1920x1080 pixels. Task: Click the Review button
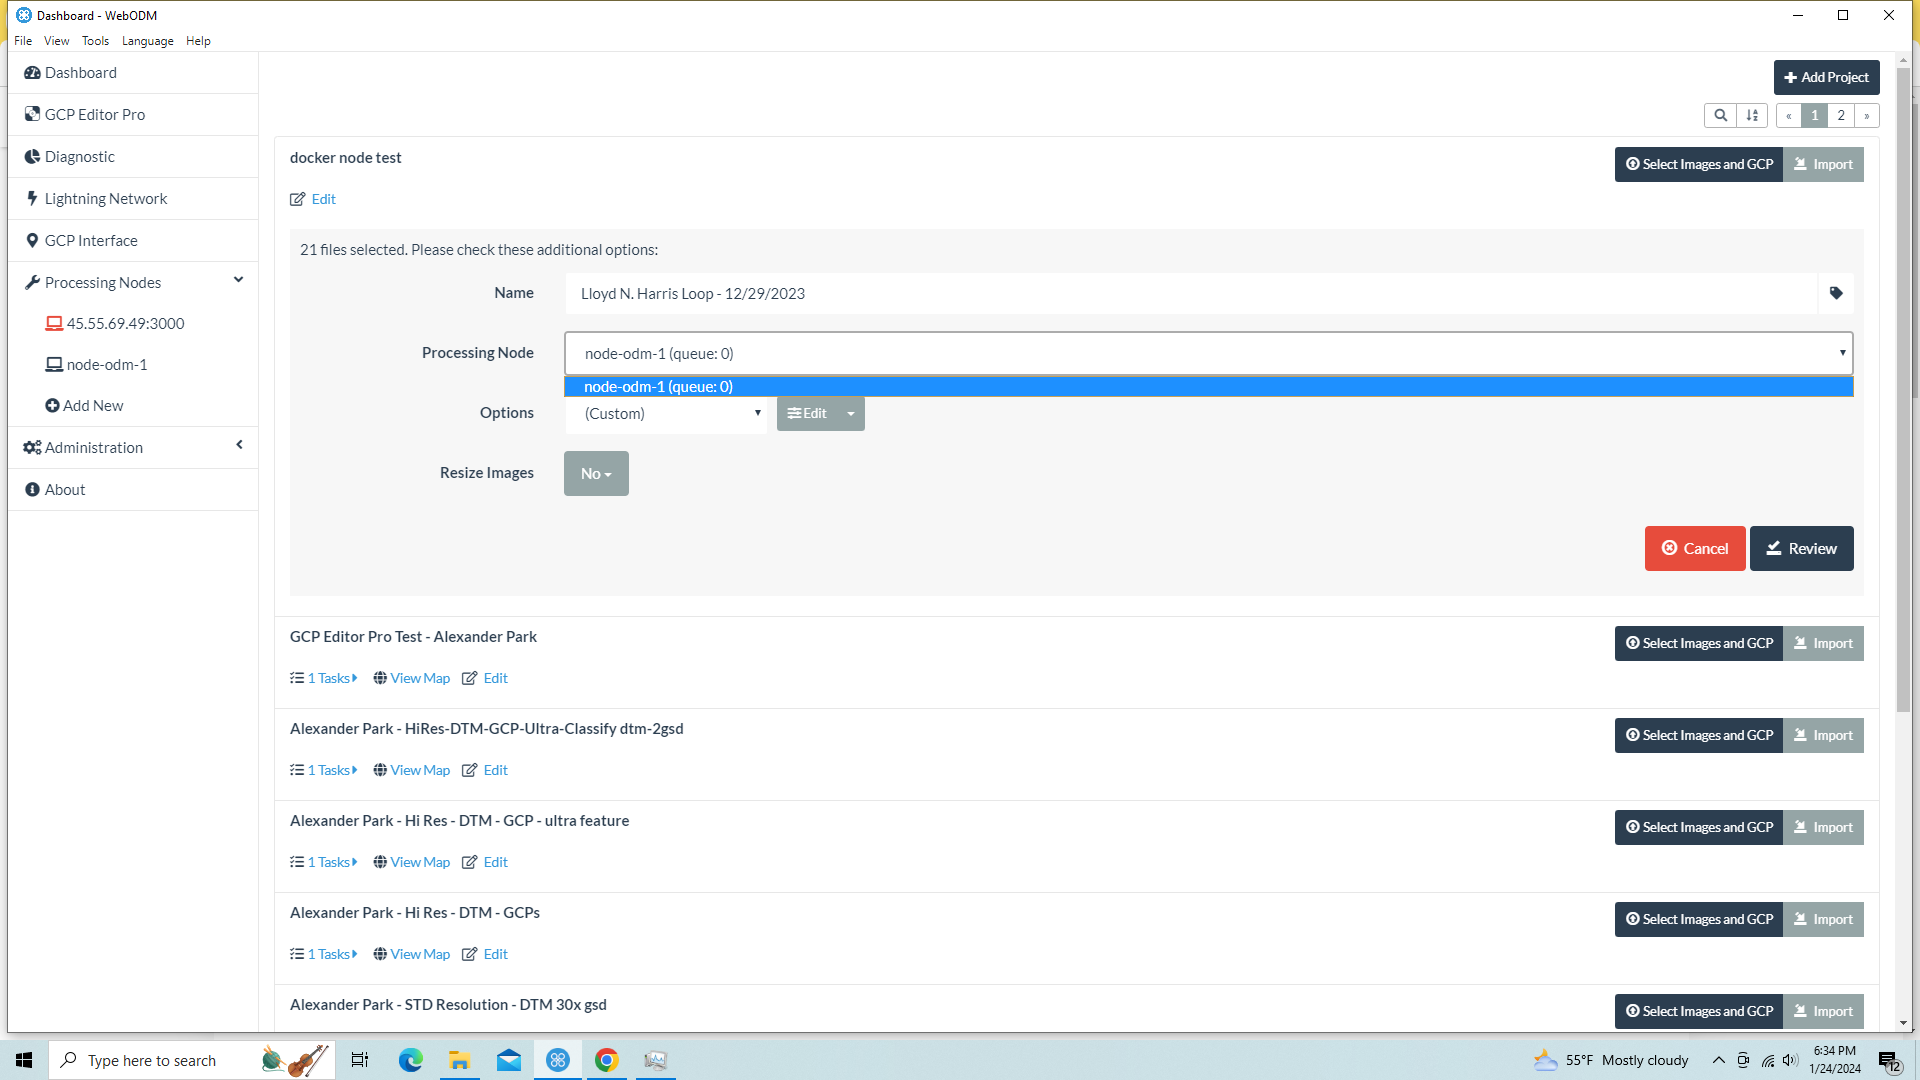(x=1801, y=549)
